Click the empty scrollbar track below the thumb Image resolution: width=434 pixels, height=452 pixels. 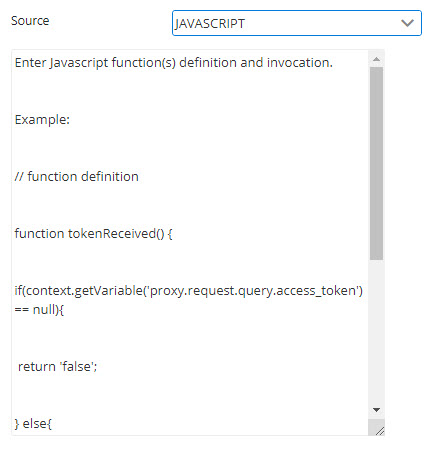(376, 330)
